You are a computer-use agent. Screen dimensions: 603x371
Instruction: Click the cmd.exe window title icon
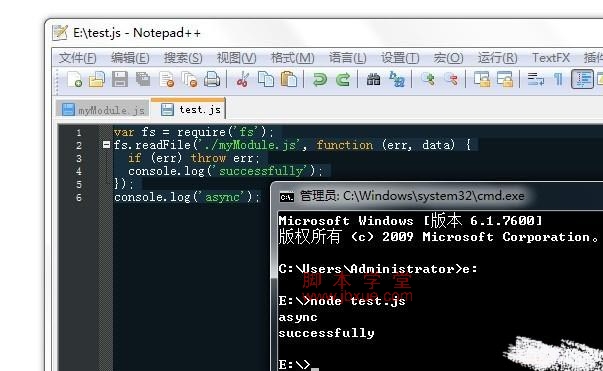(x=287, y=197)
